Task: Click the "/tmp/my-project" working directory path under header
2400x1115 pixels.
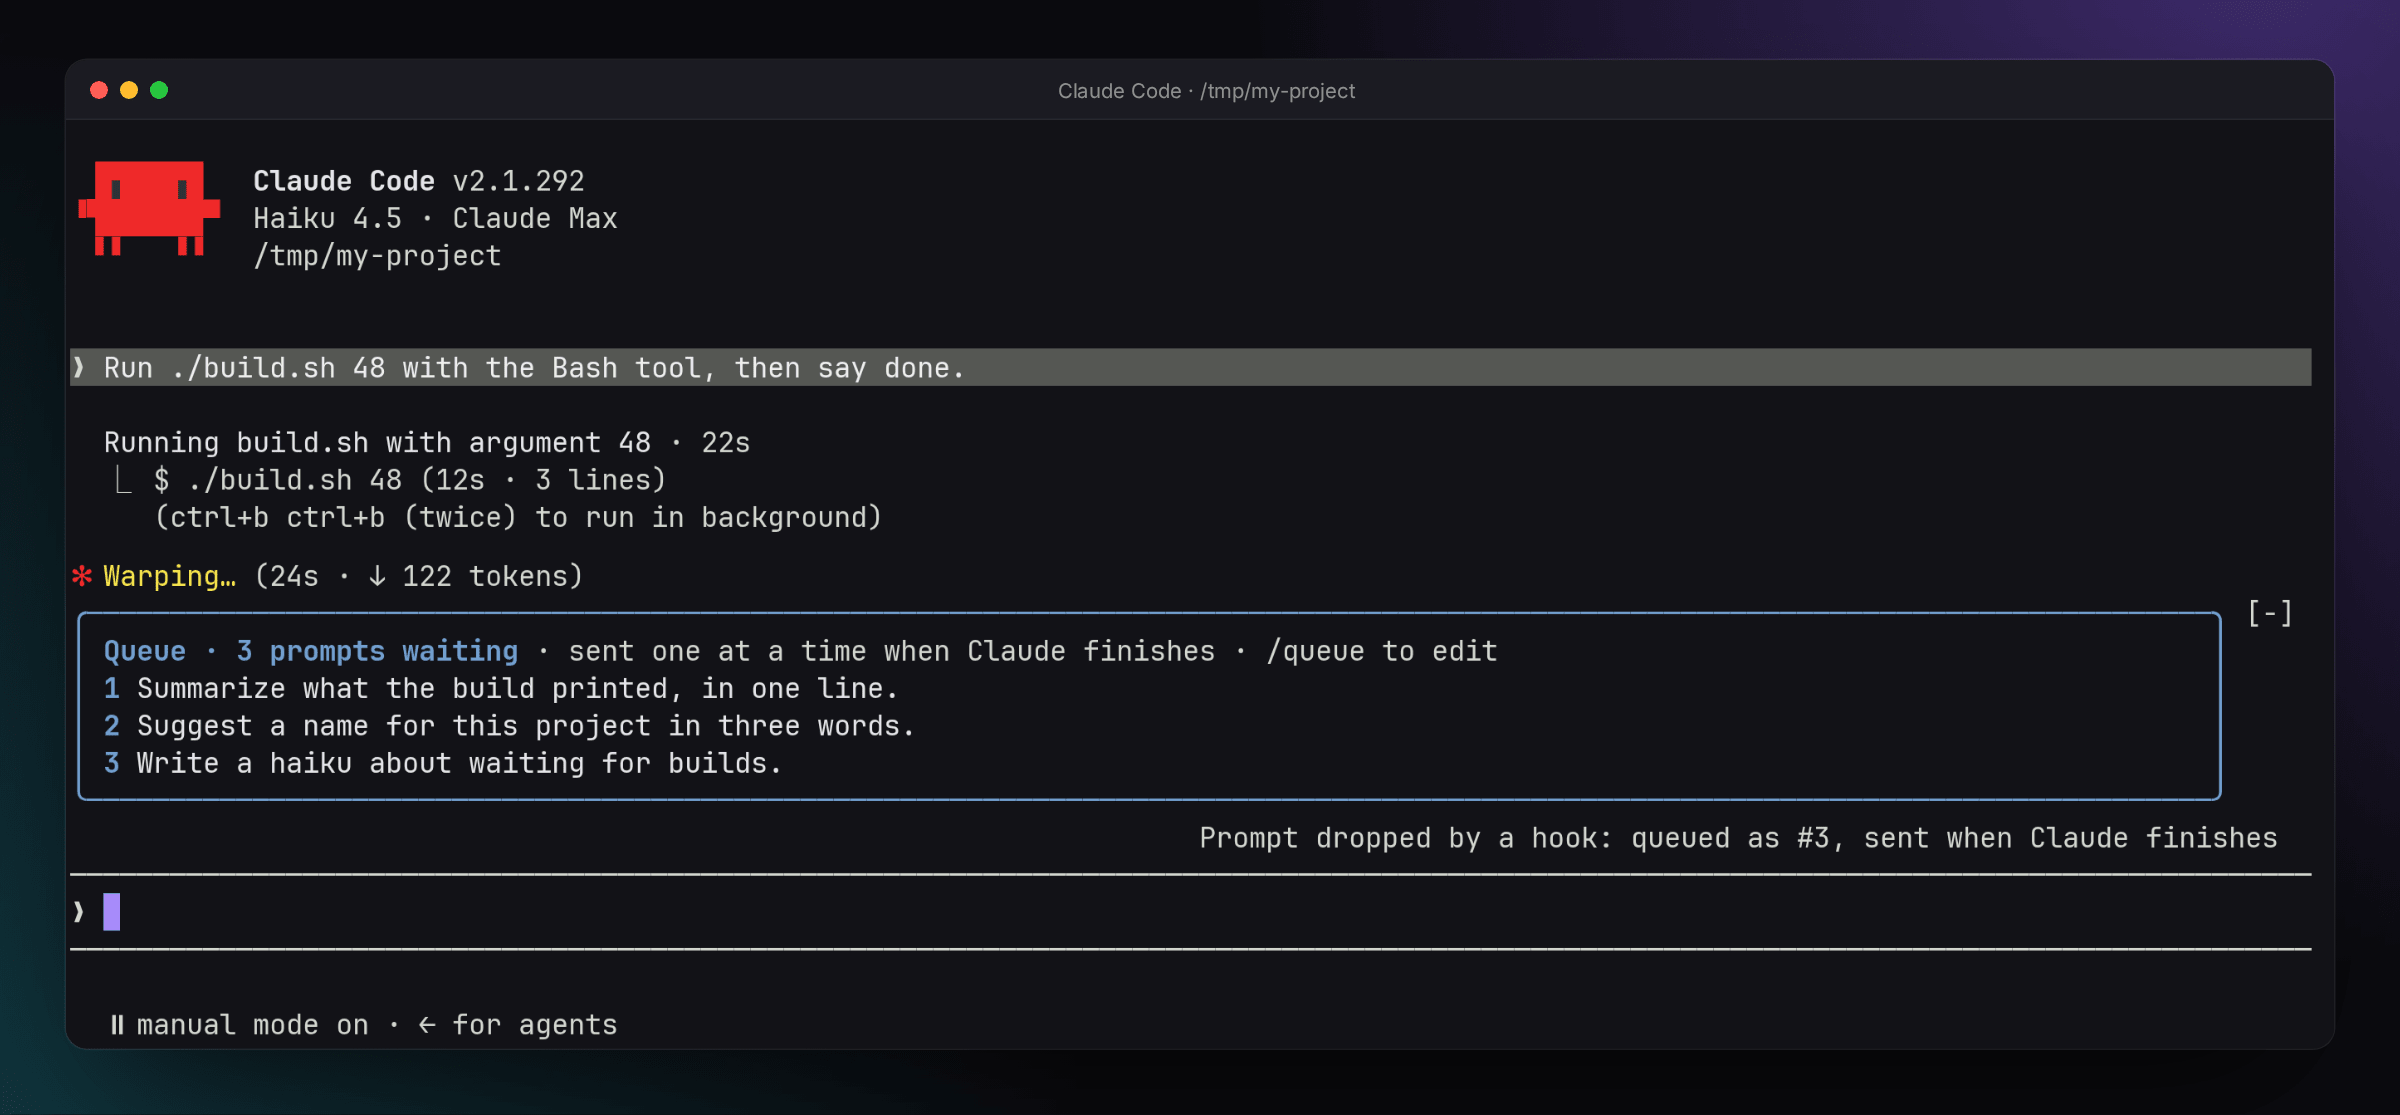Action: click(377, 256)
